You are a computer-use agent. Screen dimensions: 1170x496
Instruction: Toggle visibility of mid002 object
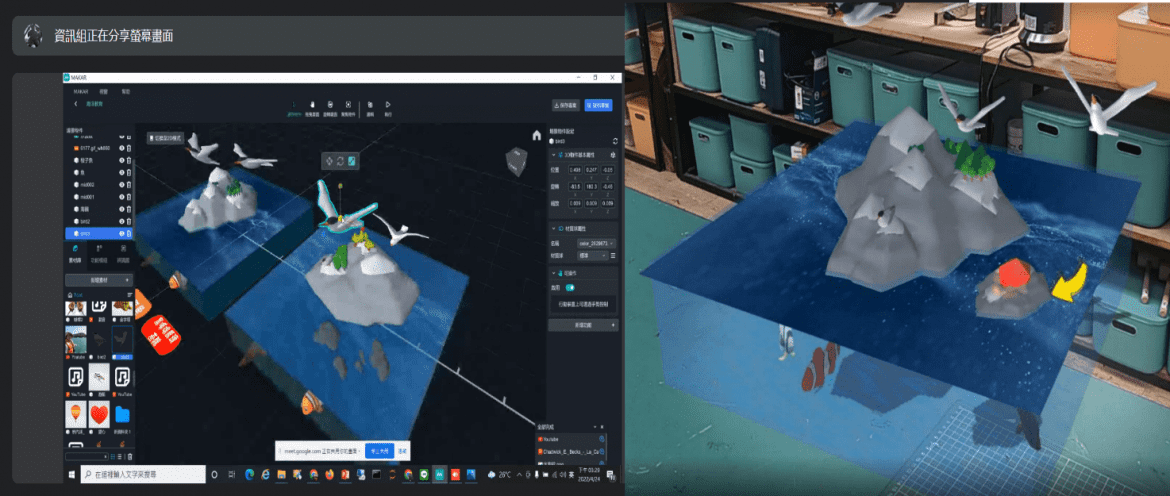122,184
